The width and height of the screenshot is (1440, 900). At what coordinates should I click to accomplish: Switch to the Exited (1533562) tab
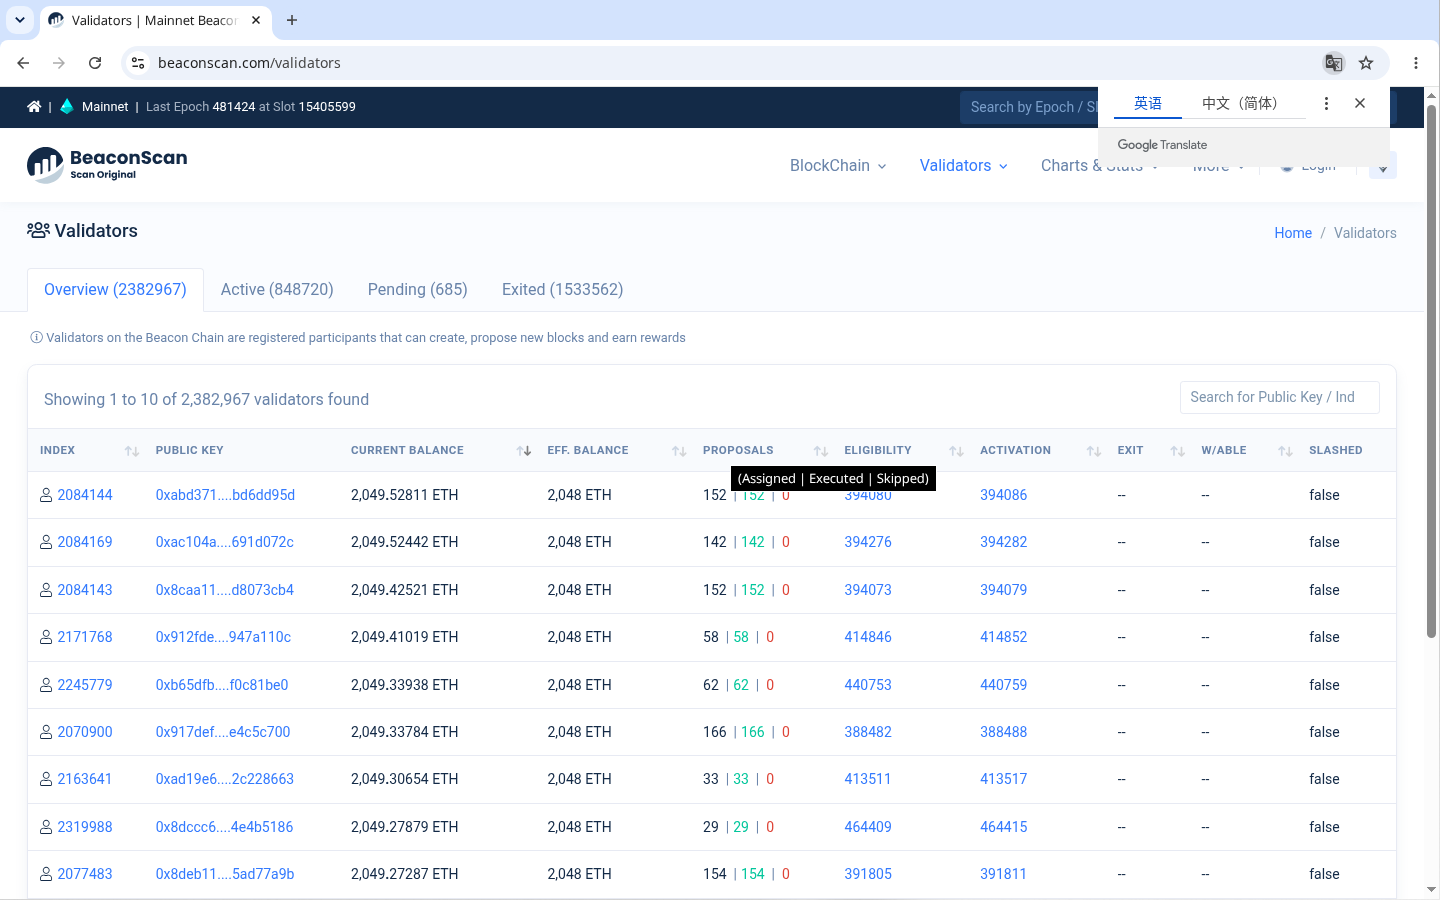pyautogui.click(x=562, y=290)
